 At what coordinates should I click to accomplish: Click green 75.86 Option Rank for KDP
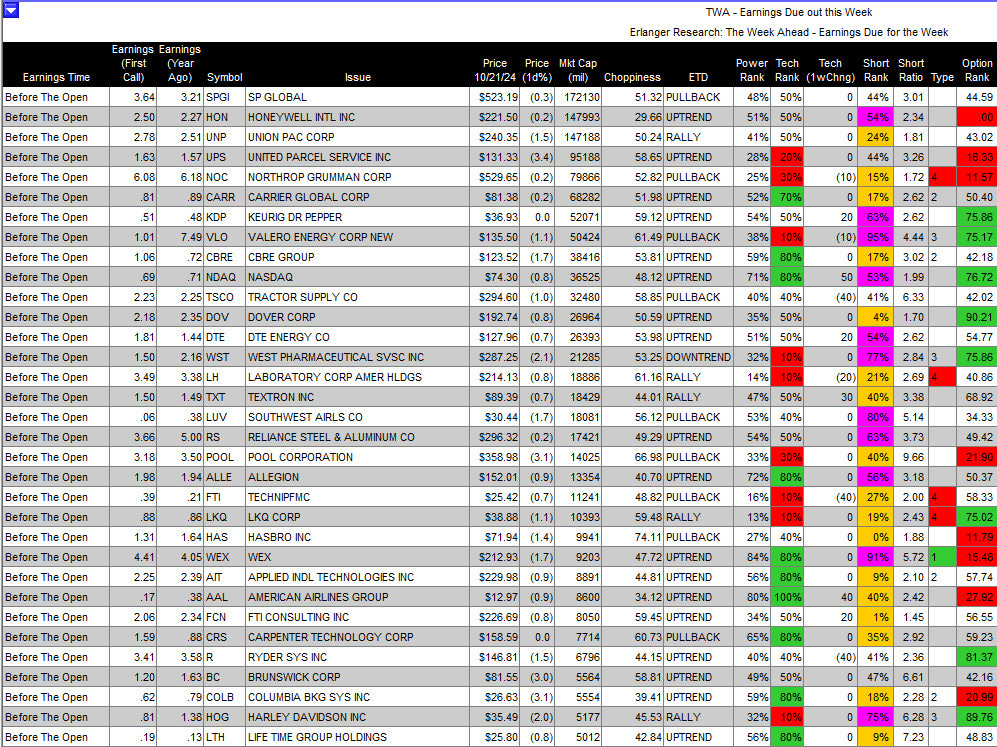(x=977, y=217)
